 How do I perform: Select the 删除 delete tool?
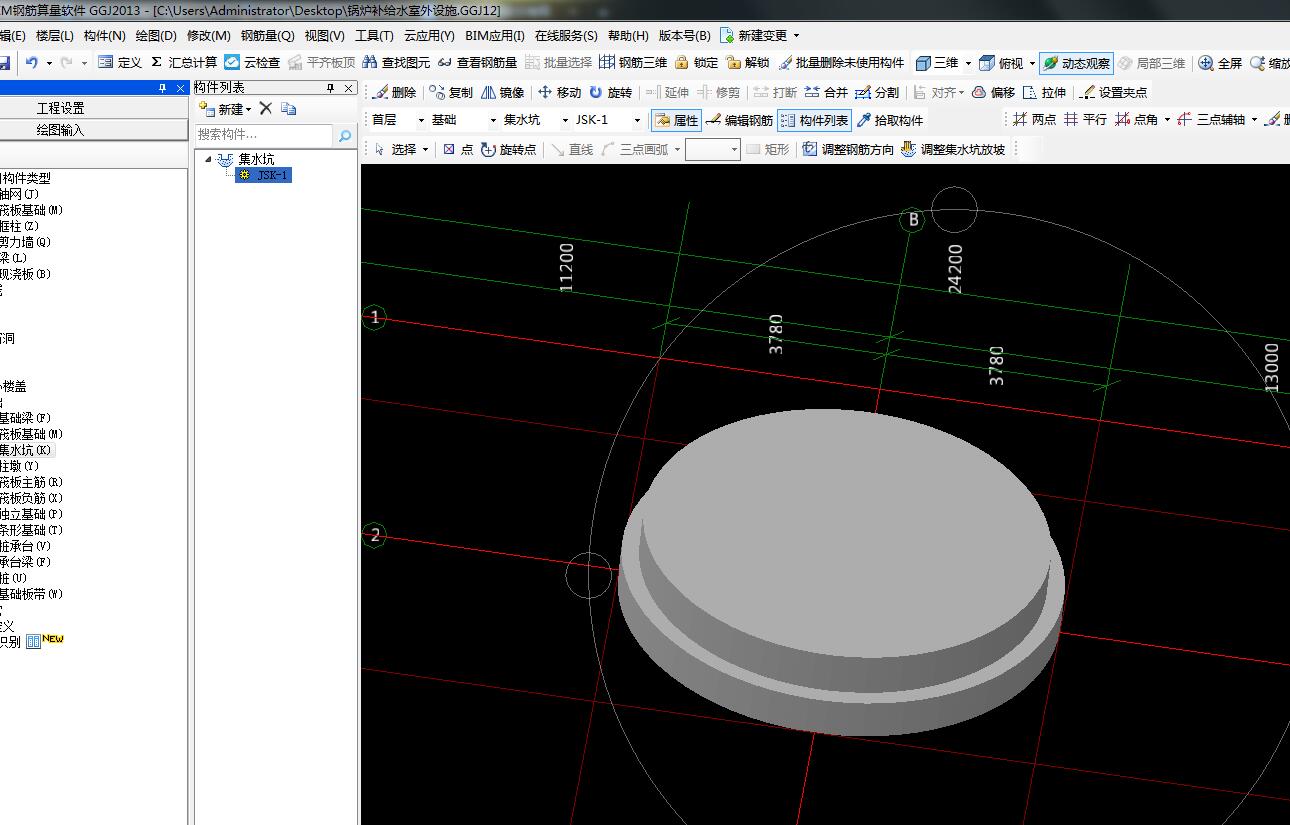tap(394, 92)
